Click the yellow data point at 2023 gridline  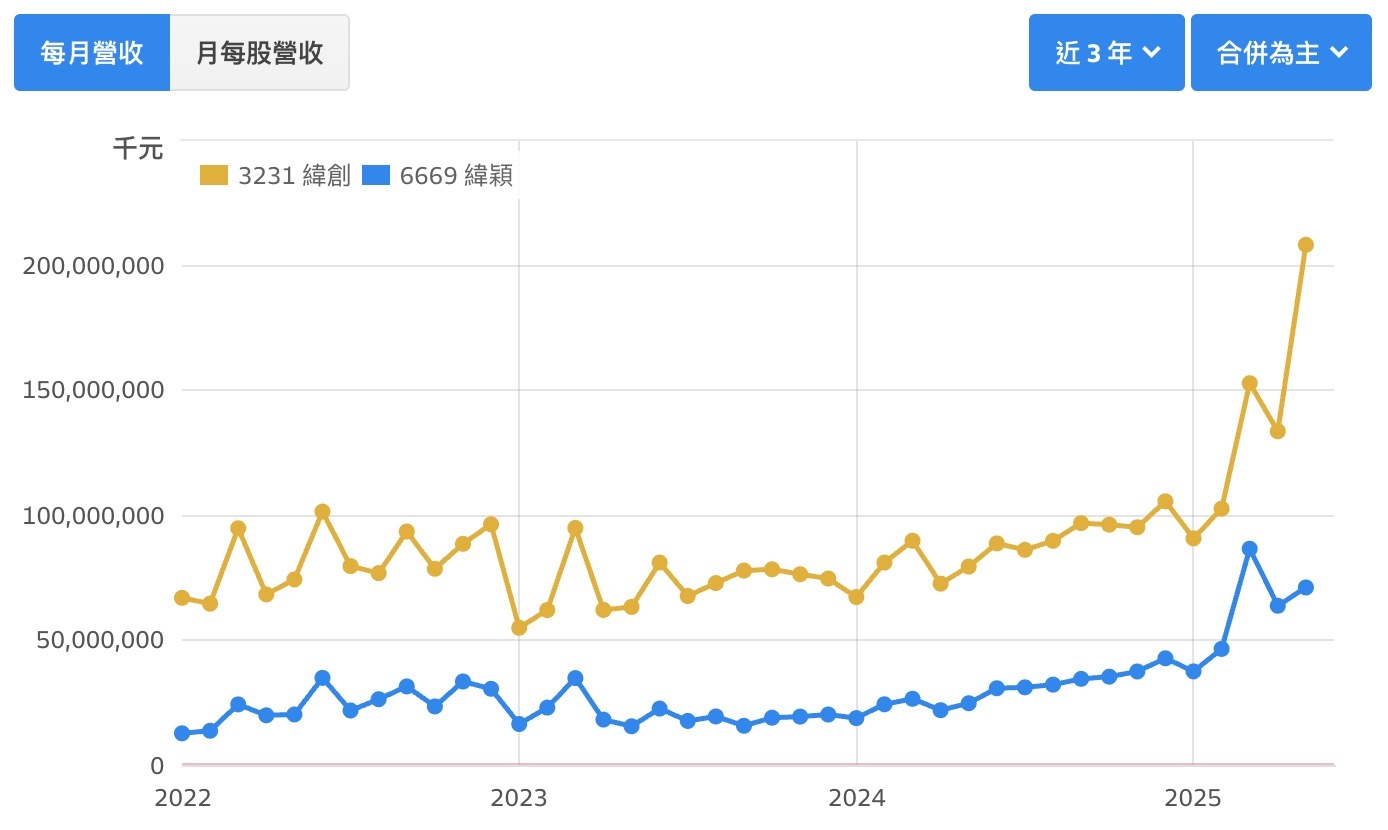[x=519, y=628]
